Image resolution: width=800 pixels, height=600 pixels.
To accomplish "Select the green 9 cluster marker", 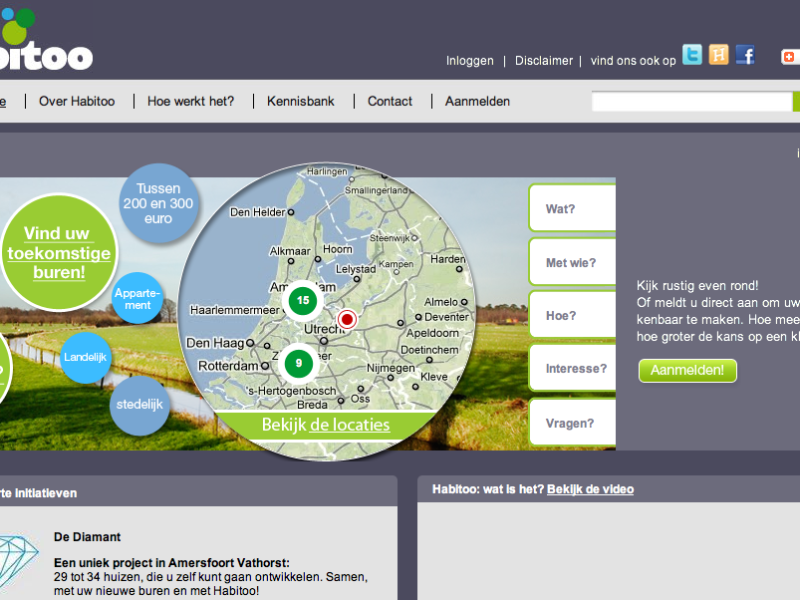I will pos(298,363).
